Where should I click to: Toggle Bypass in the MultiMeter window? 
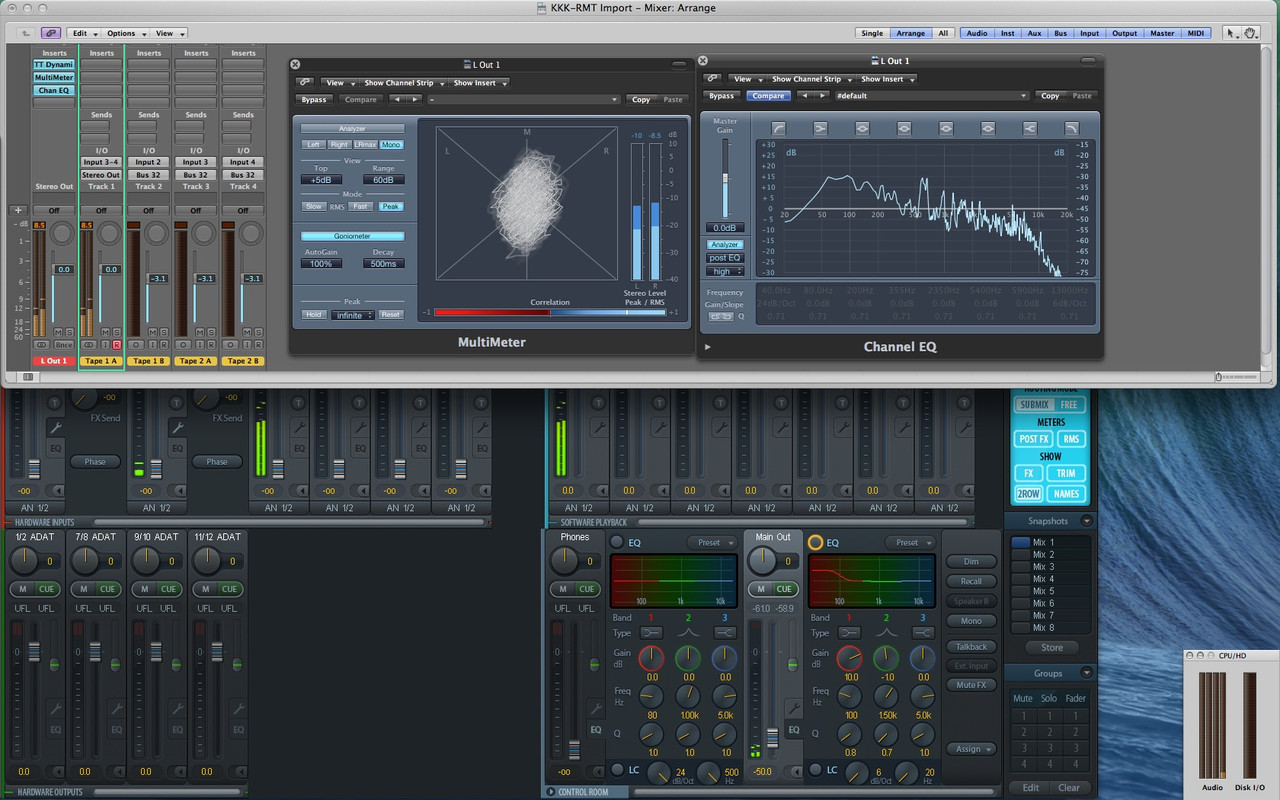click(314, 99)
